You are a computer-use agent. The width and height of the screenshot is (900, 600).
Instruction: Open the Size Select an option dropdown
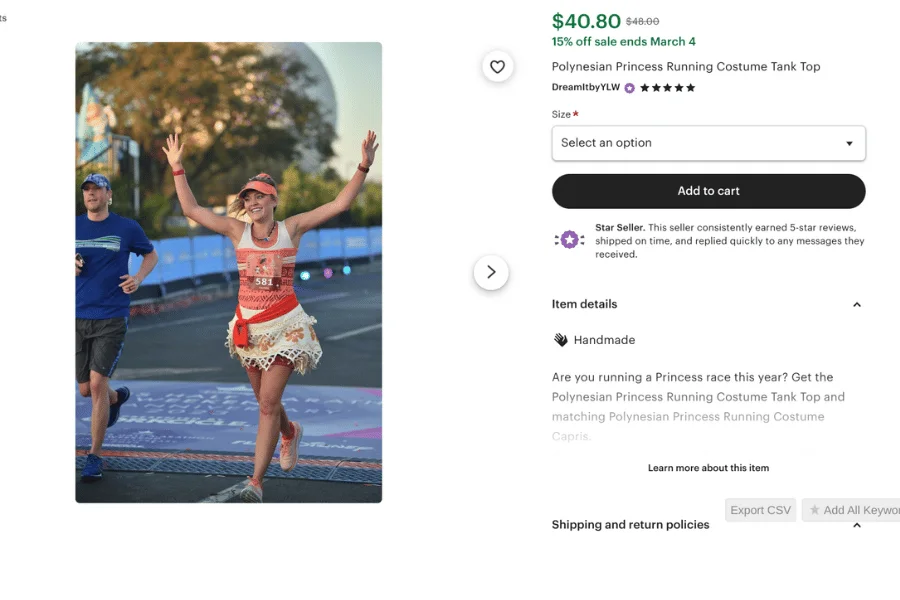coord(708,143)
